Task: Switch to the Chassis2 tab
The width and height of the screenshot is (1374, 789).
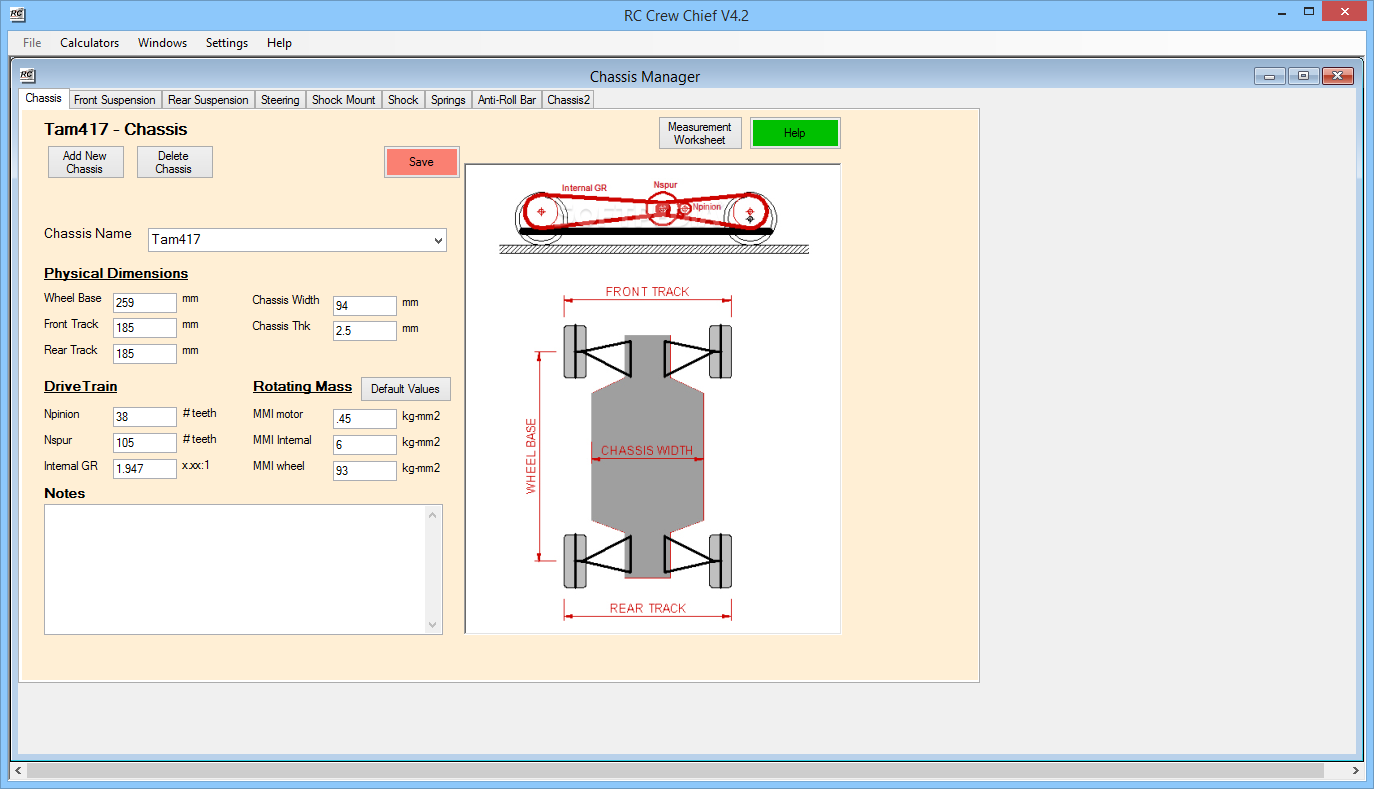Action: click(568, 100)
